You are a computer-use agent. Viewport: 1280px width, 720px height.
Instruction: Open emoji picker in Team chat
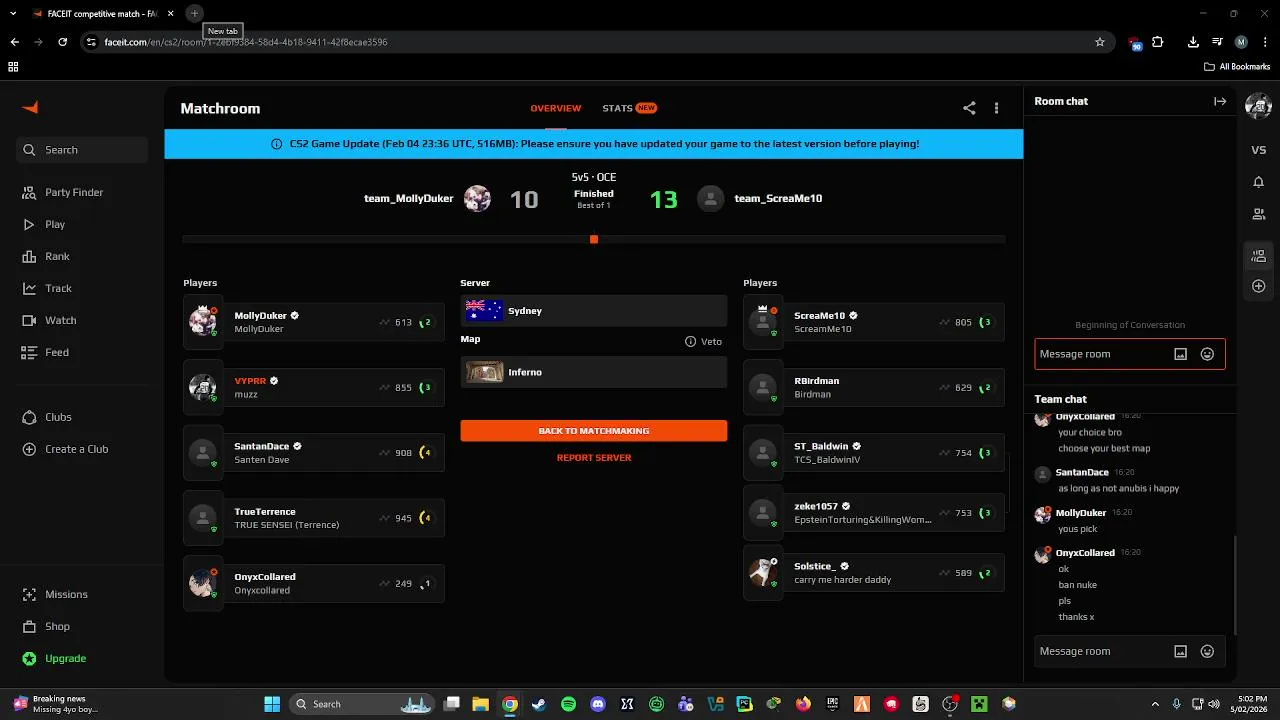click(1207, 651)
